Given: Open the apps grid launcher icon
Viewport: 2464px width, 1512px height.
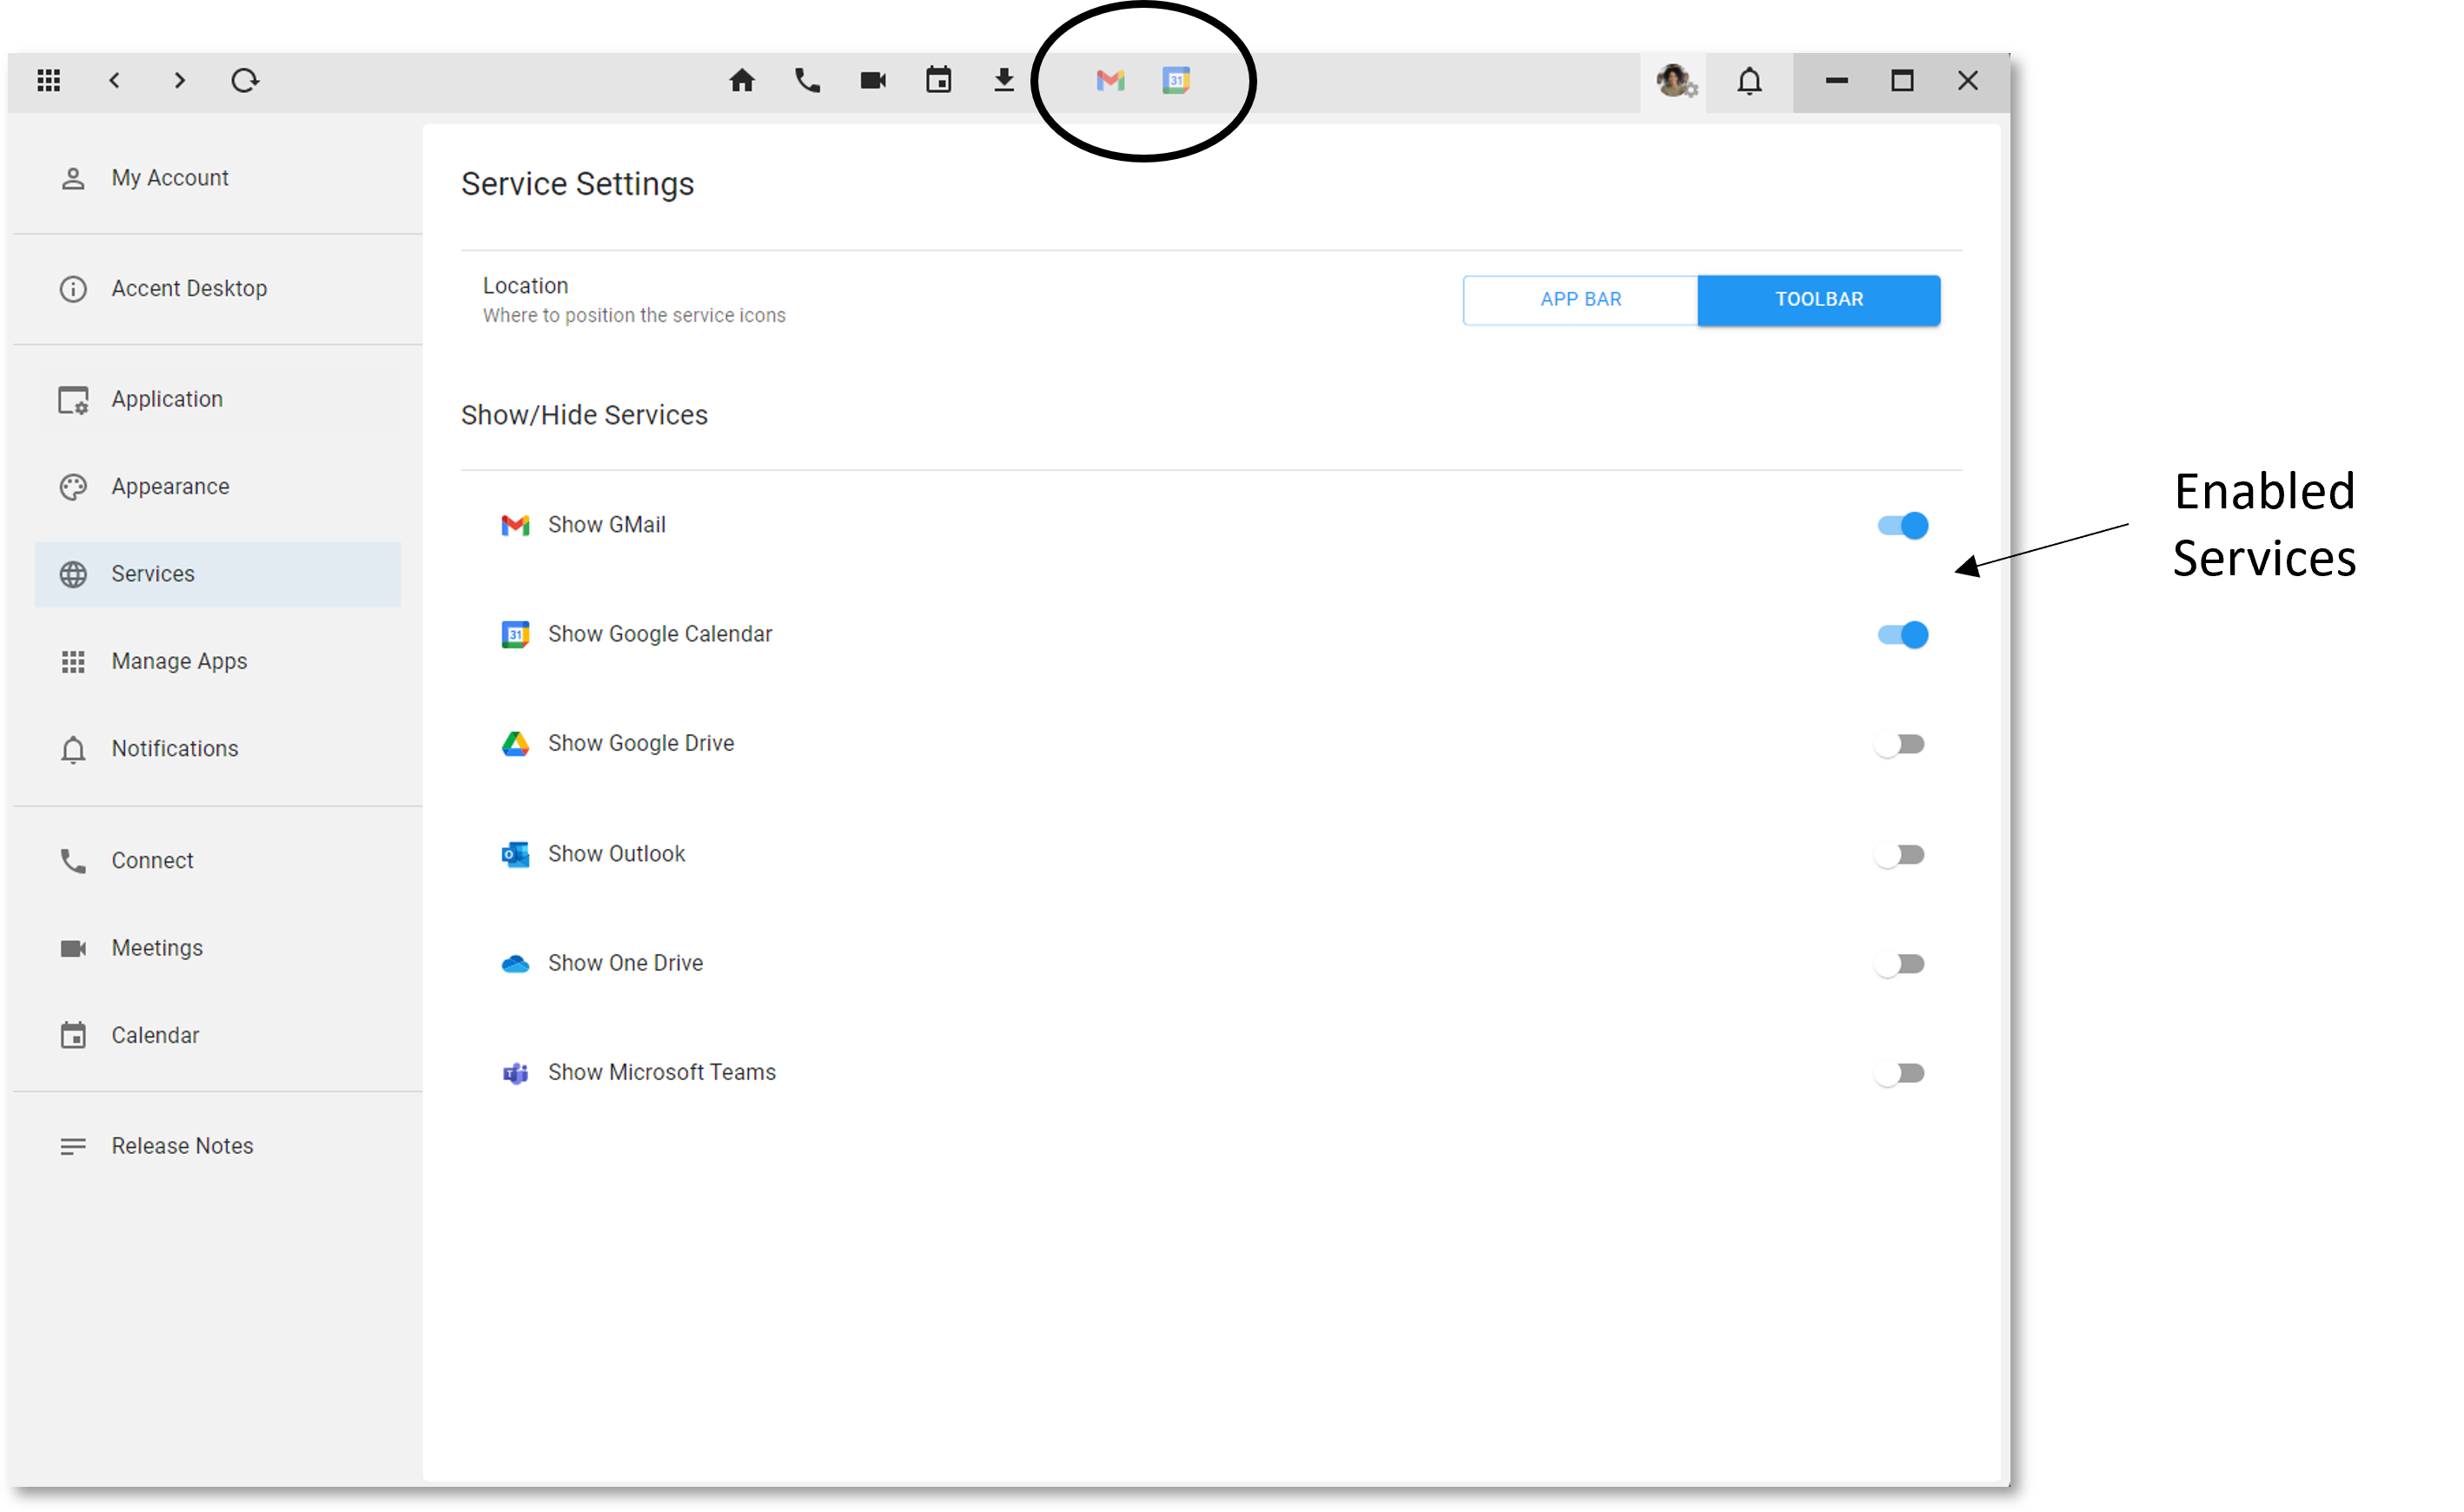Looking at the screenshot, I should click(x=49, y=80).
